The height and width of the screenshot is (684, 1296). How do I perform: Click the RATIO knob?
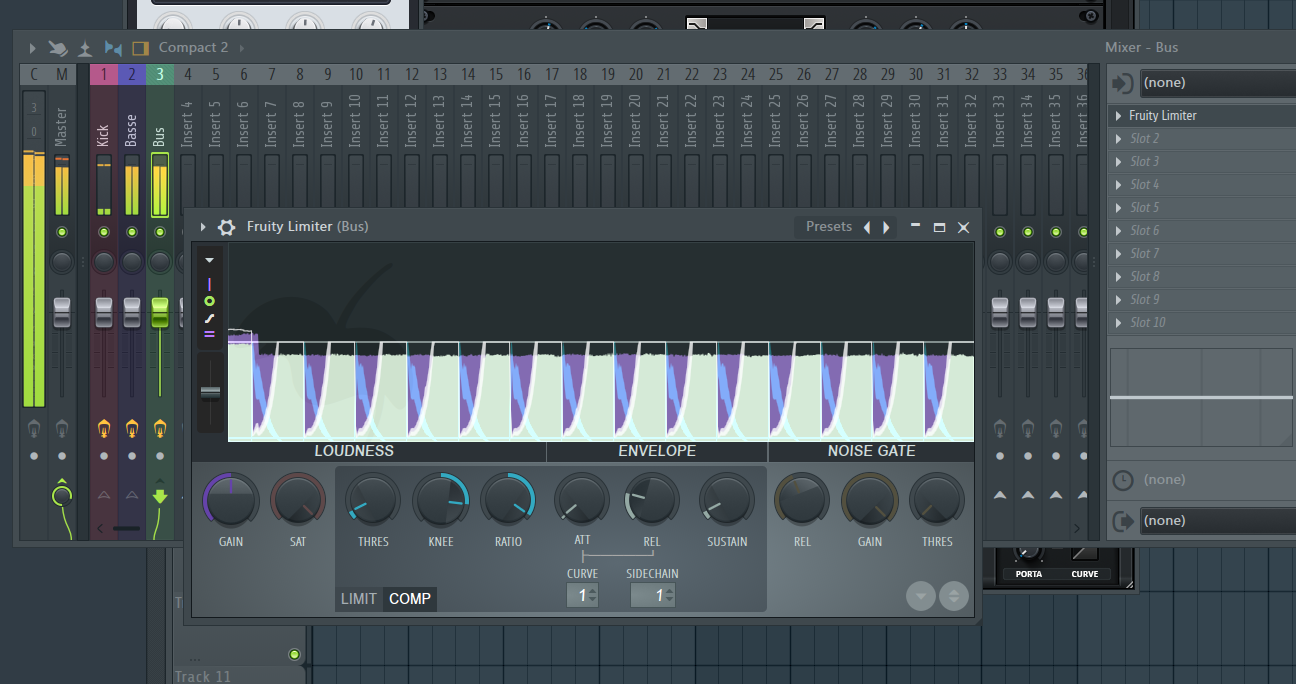click(508, 500)
